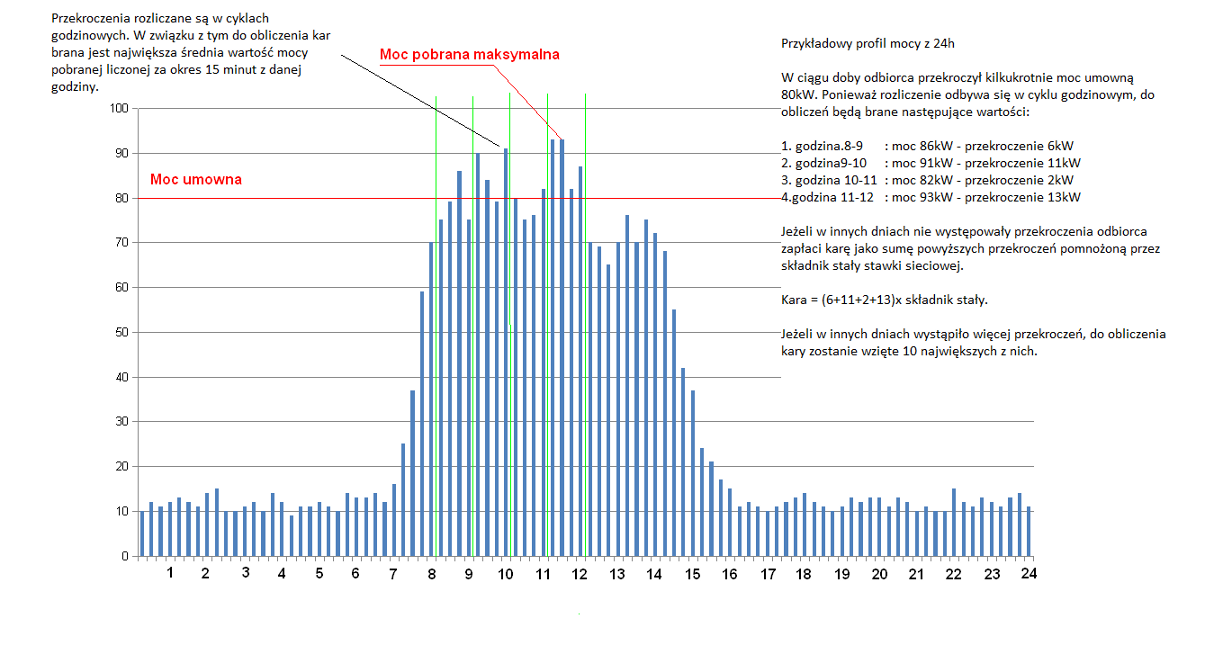Click the y-axis value 0
The width and height of the screenshot is (1214, 663).
pyautogui.click(x=127, y=556)
